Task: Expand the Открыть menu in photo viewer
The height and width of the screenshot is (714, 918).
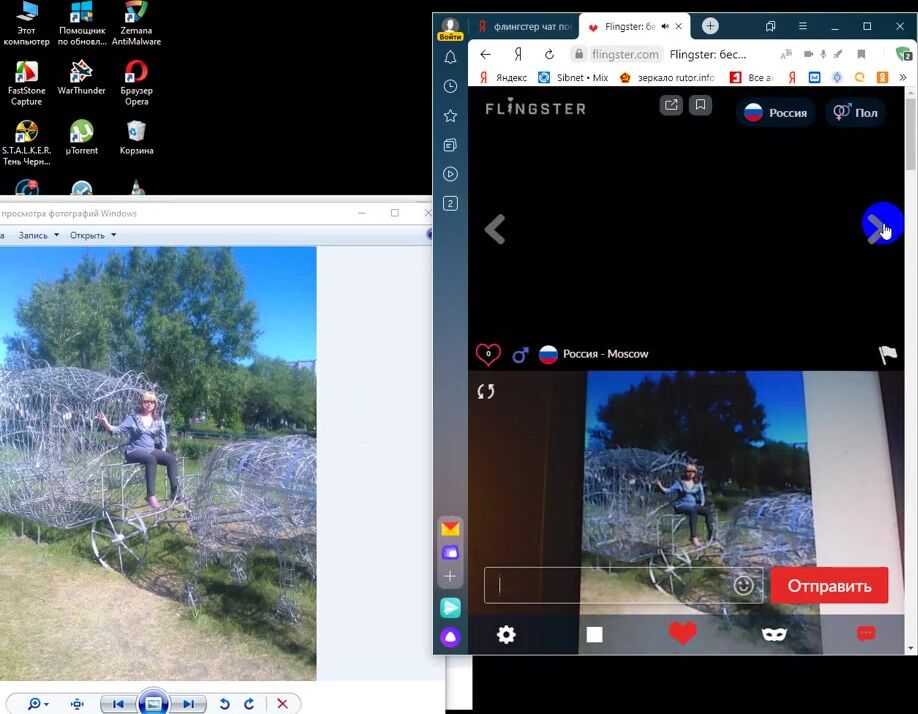Action: [x=92, y=235]
